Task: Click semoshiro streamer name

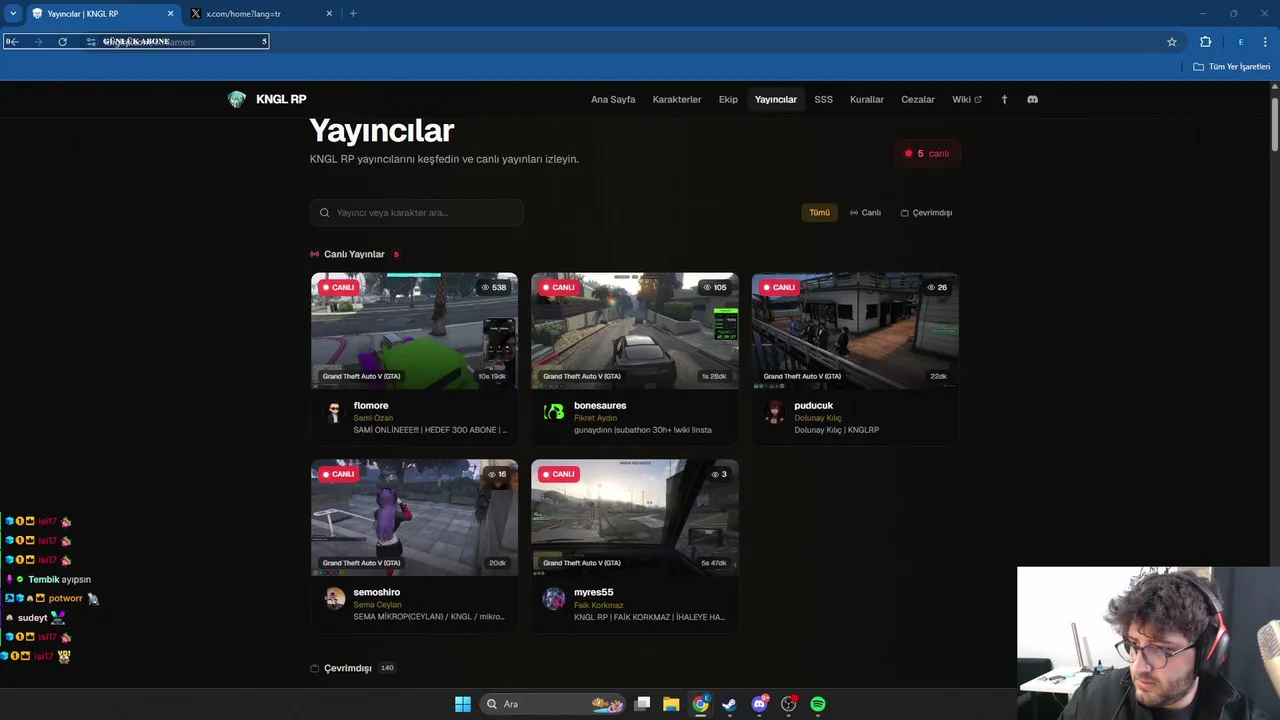Action: (377, 592)
